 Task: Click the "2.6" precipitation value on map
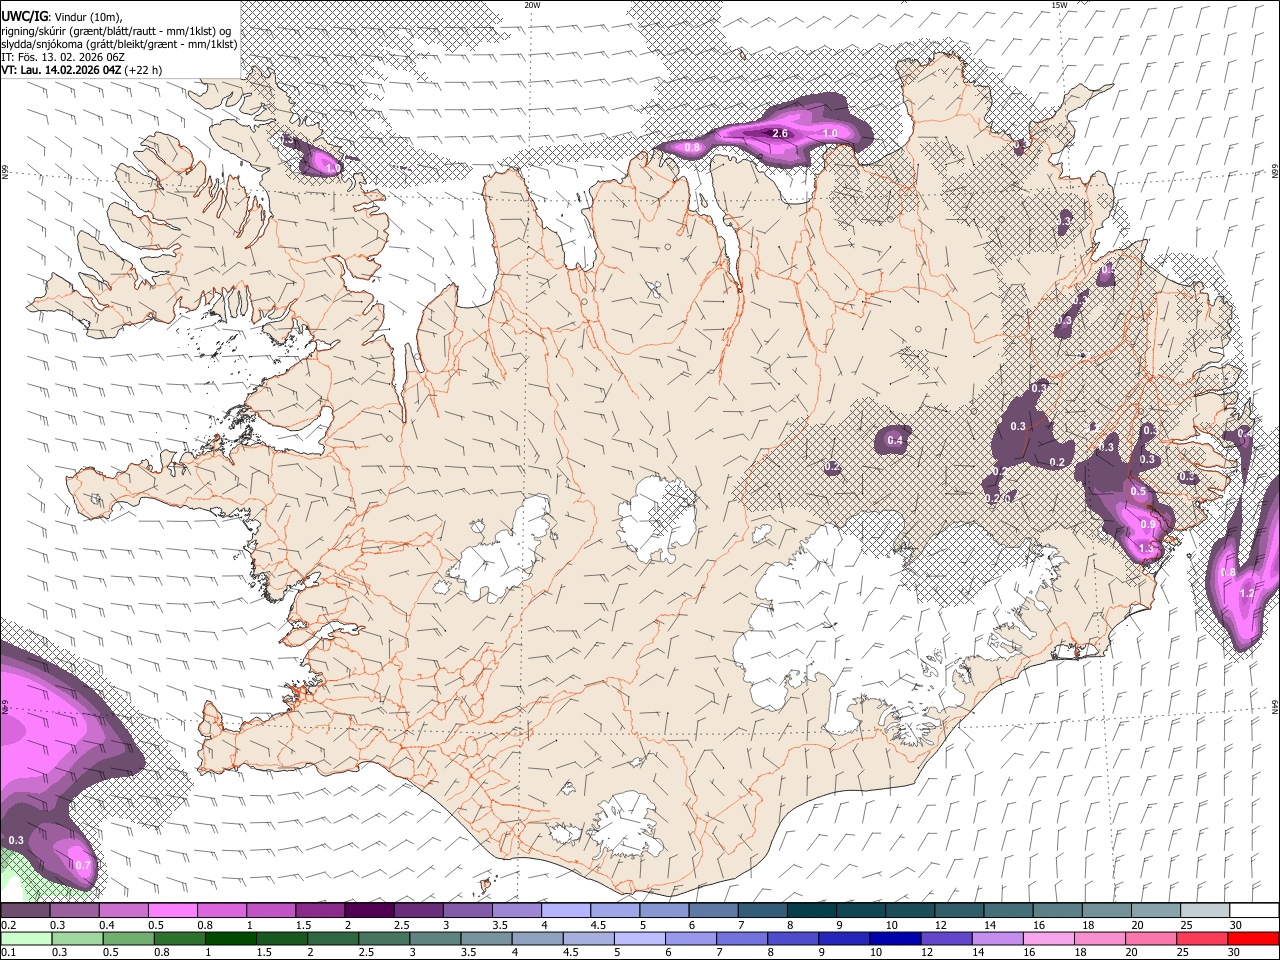tap(780, 133)
